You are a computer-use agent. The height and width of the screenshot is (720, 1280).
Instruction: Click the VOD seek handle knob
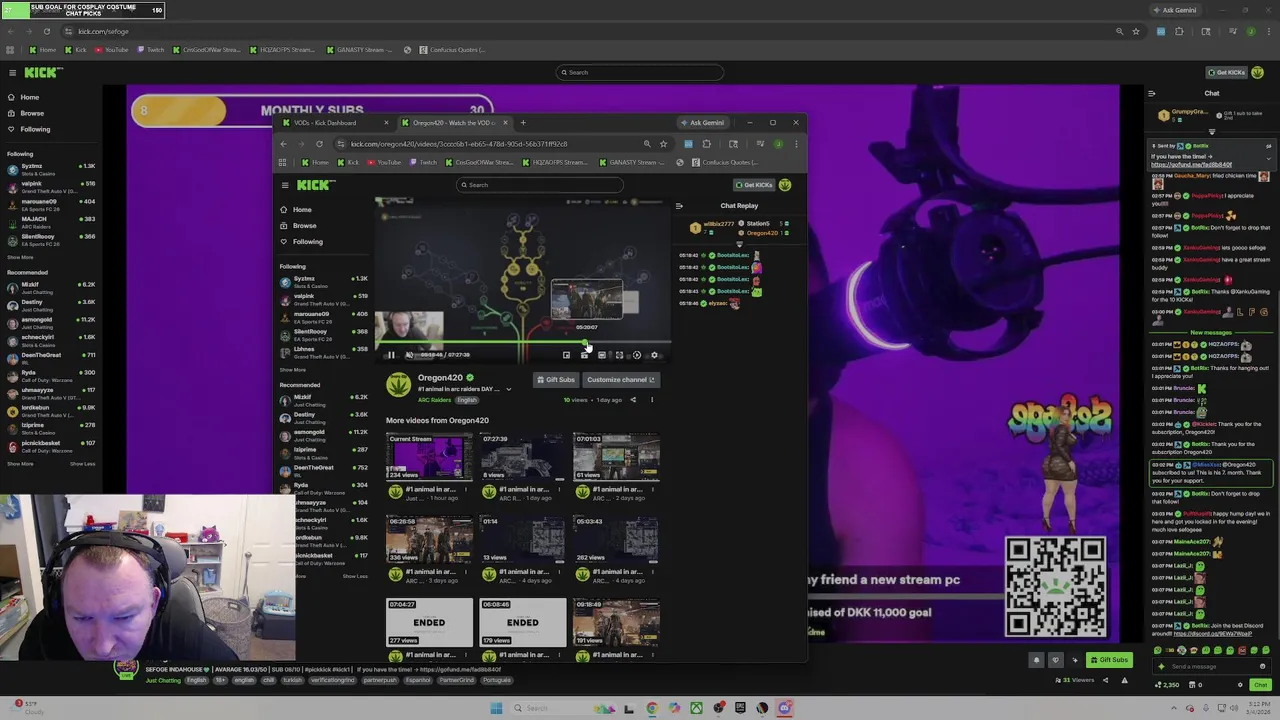pos(585,344)
